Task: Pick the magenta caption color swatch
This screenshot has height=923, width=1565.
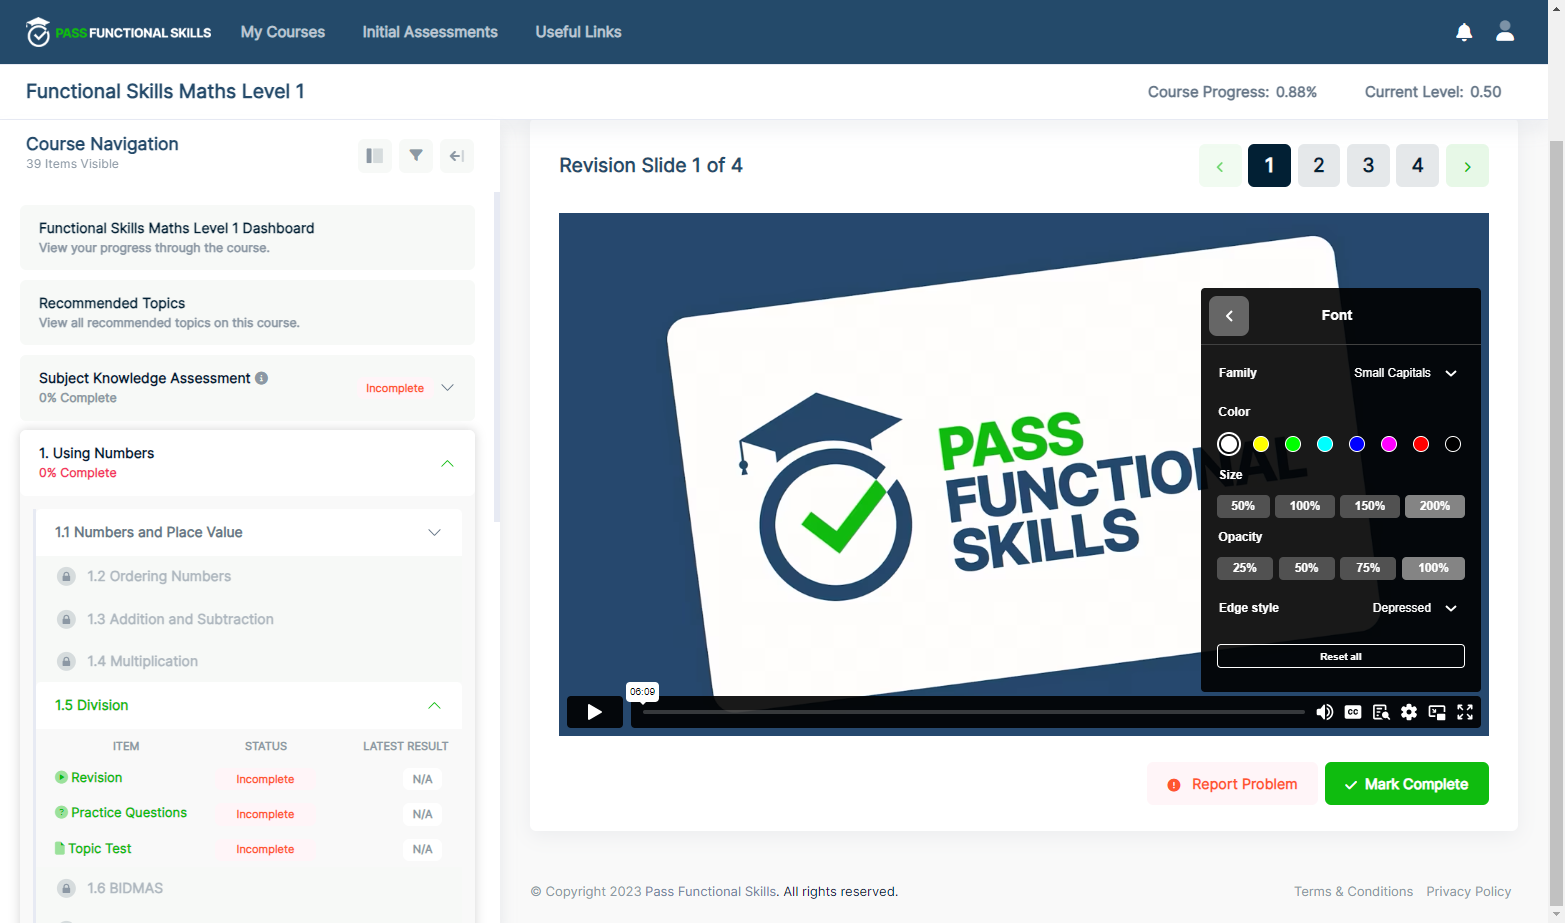Action: click(x=1389, y=444)
